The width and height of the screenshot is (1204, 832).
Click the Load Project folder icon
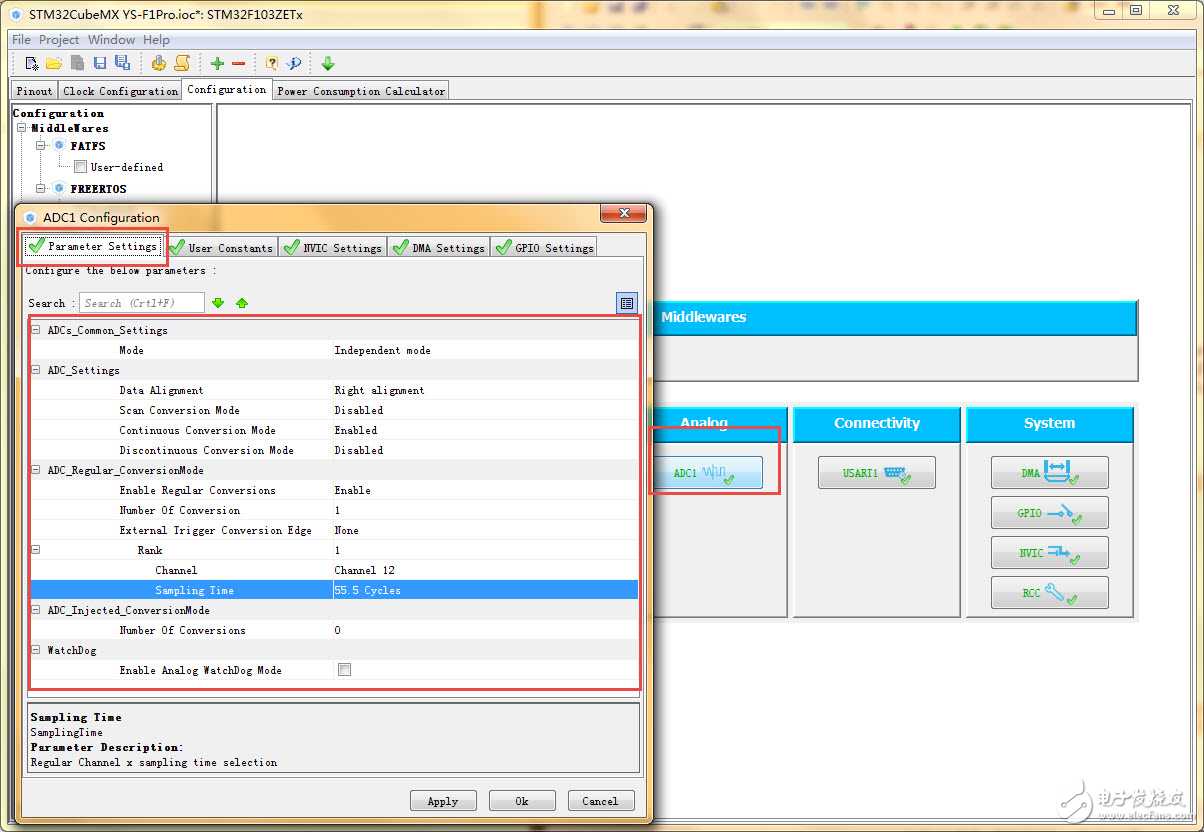pos(54,63)
